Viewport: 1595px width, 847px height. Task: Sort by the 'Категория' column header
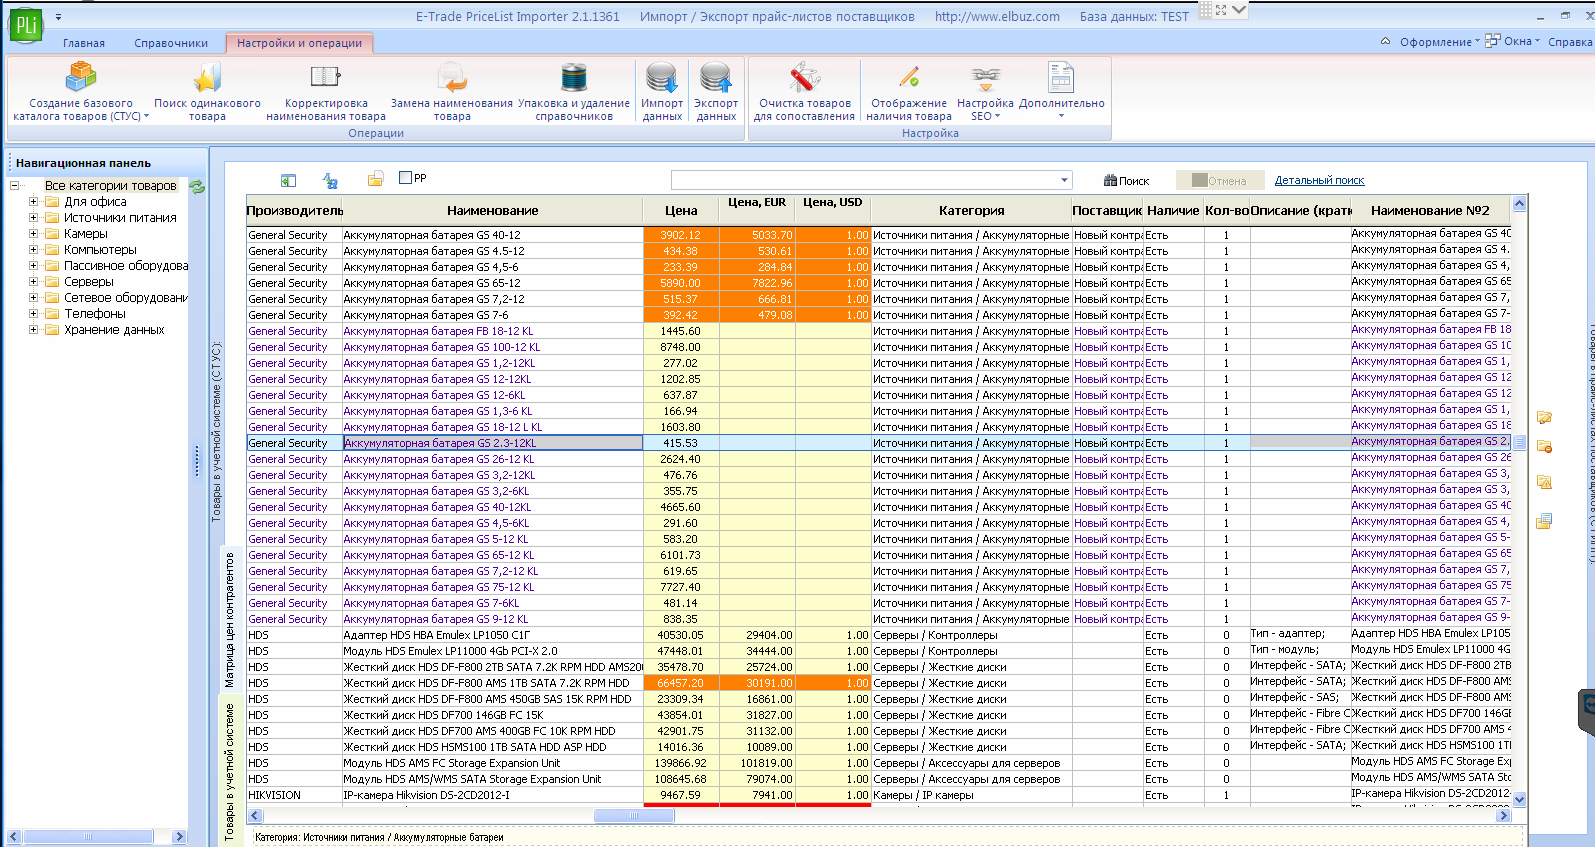[x=971, y=211]
